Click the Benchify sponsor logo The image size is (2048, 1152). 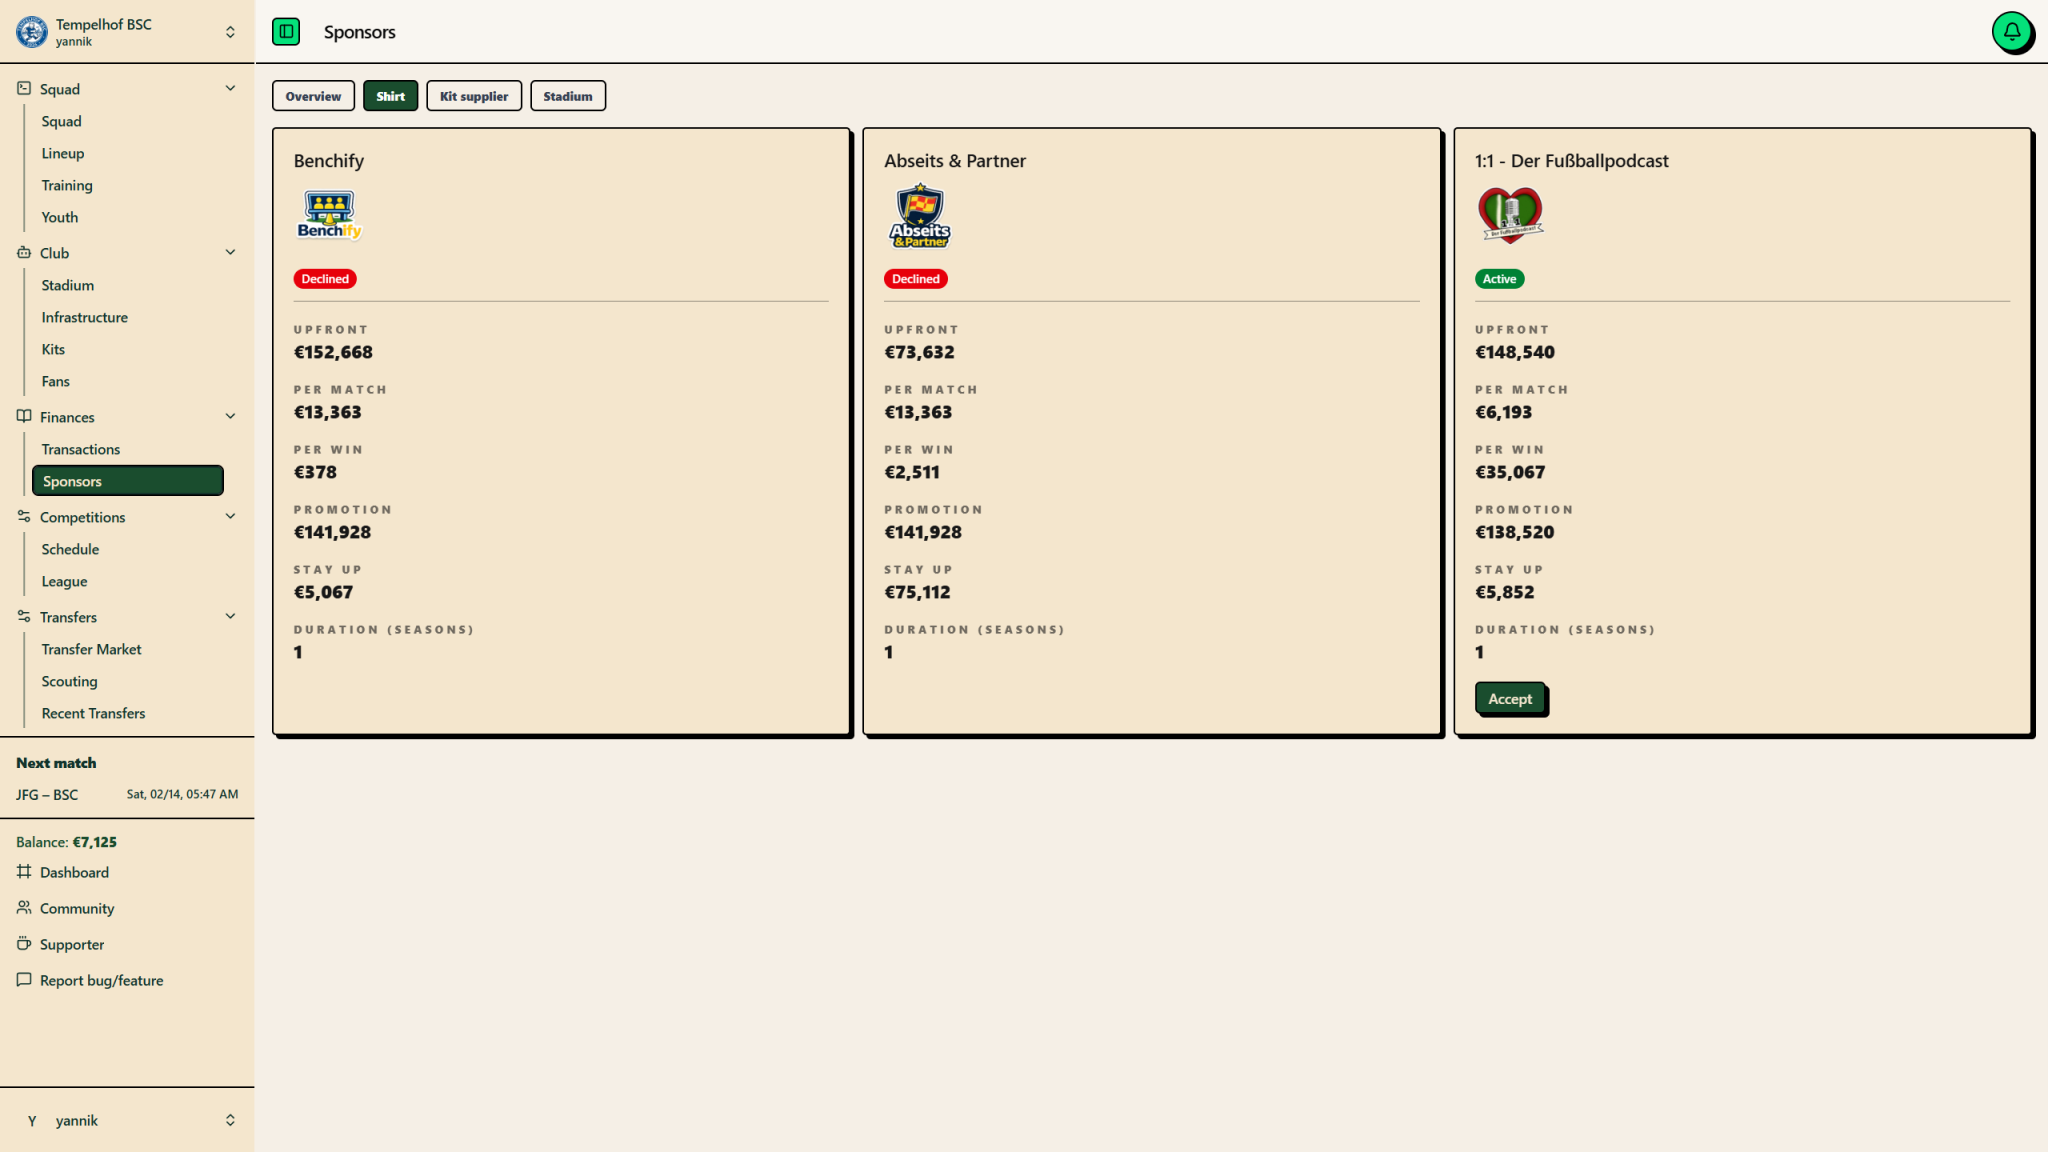329,215
